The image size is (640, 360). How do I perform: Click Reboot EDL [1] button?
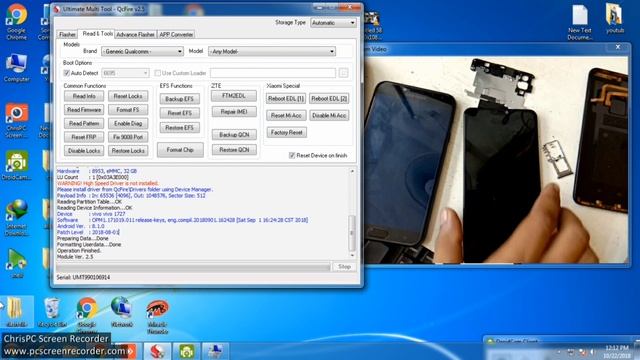coord(286,99)
